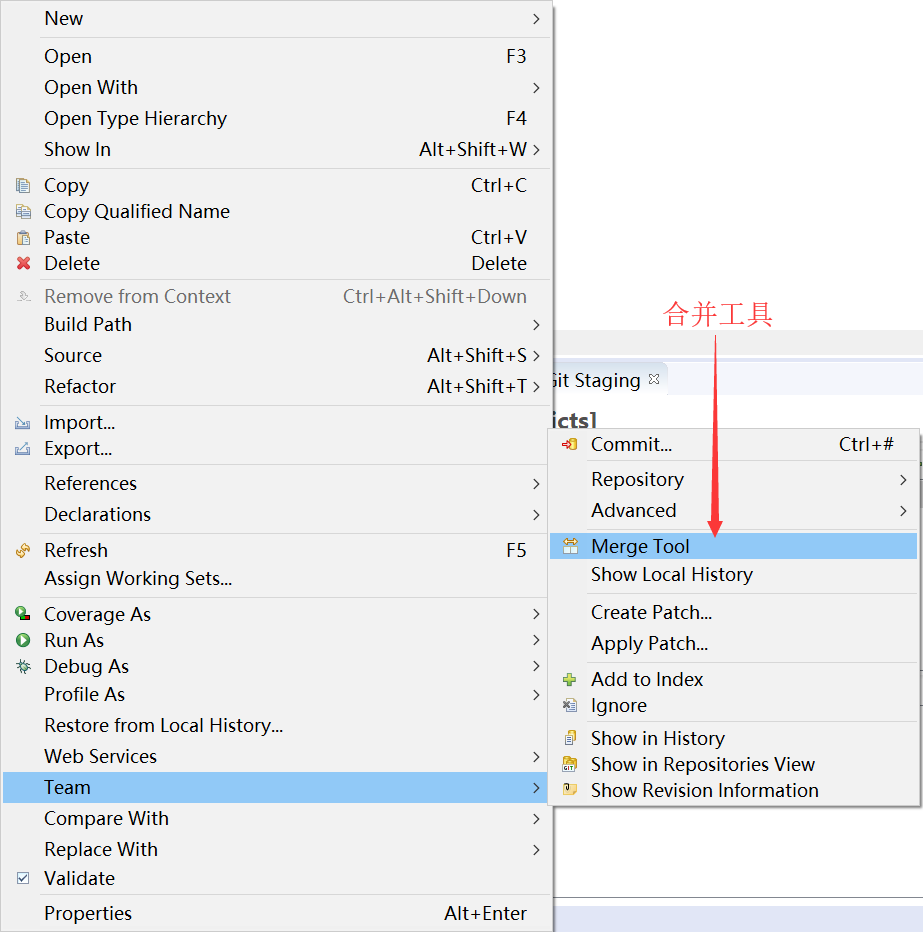This screenshot has height=932, width=923.
Task: Click the Commit icon in Team submenu
Action: (x=569, y=444)
